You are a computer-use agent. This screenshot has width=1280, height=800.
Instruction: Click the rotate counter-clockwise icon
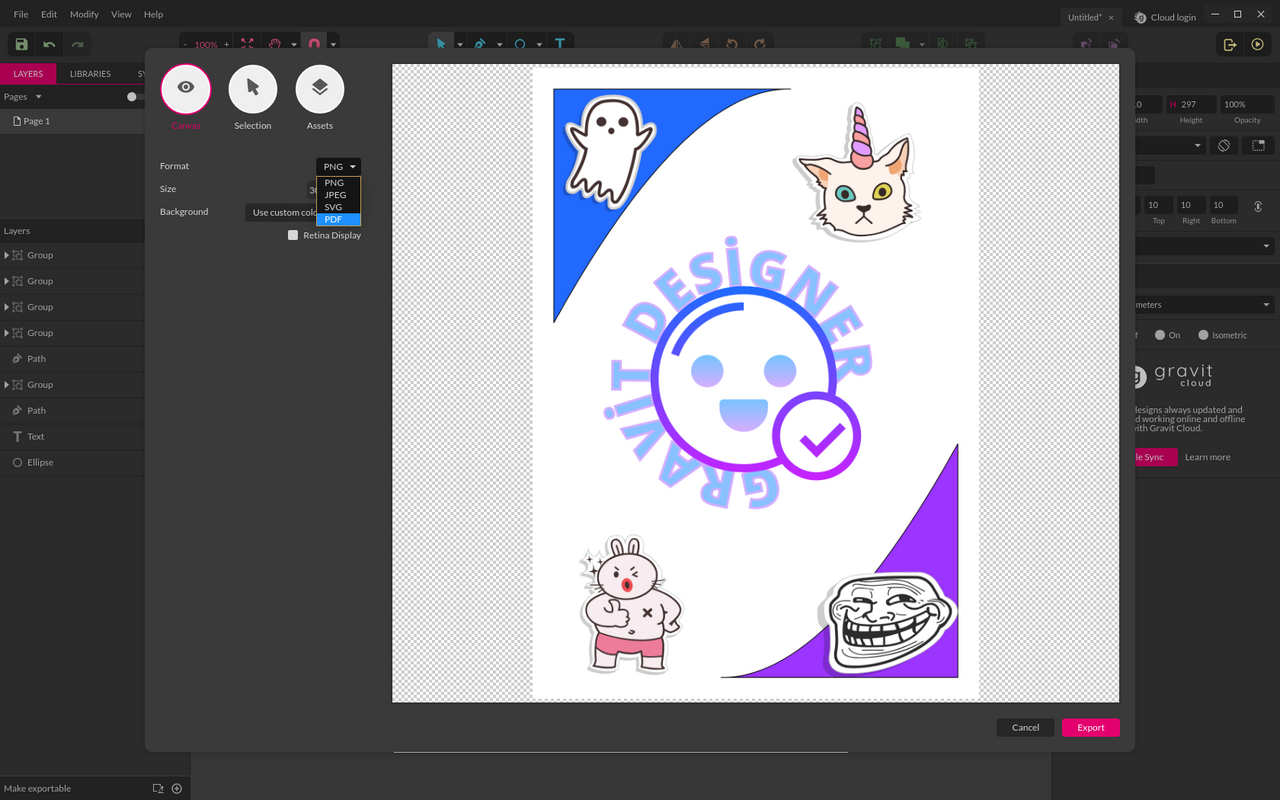pos(732,44)
